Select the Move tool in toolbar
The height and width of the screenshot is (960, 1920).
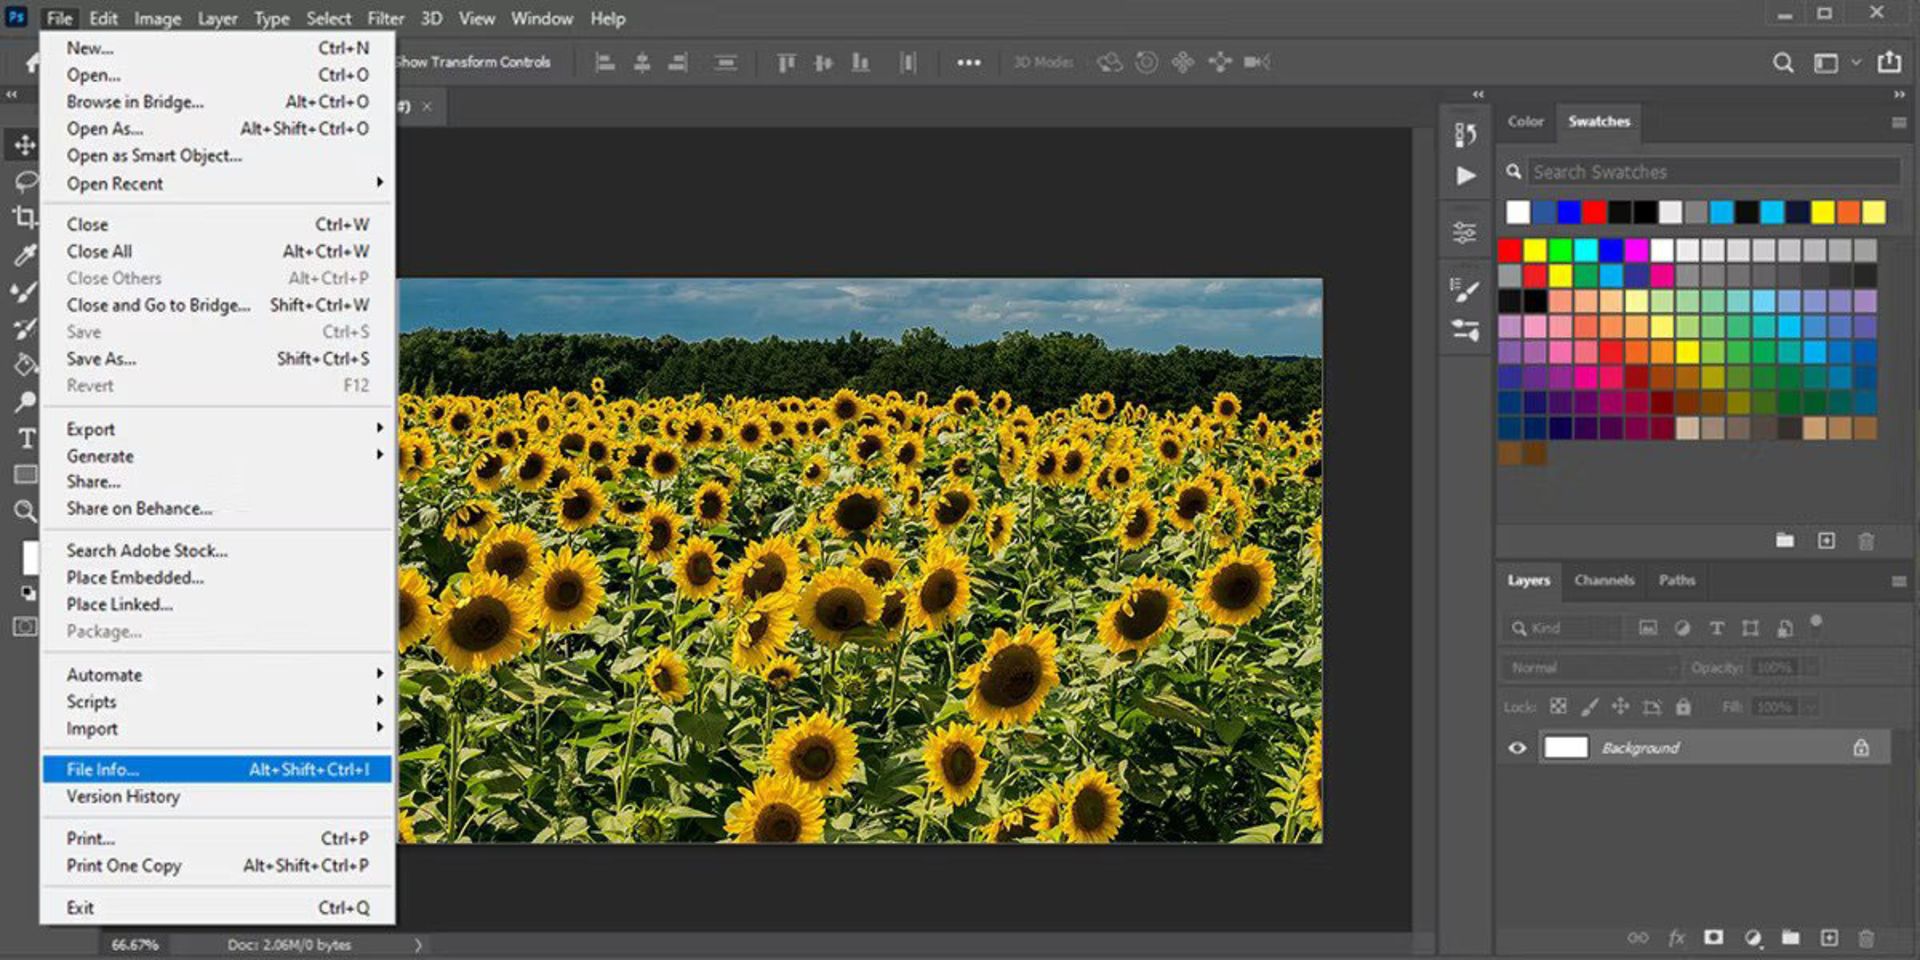click(24, 145)
